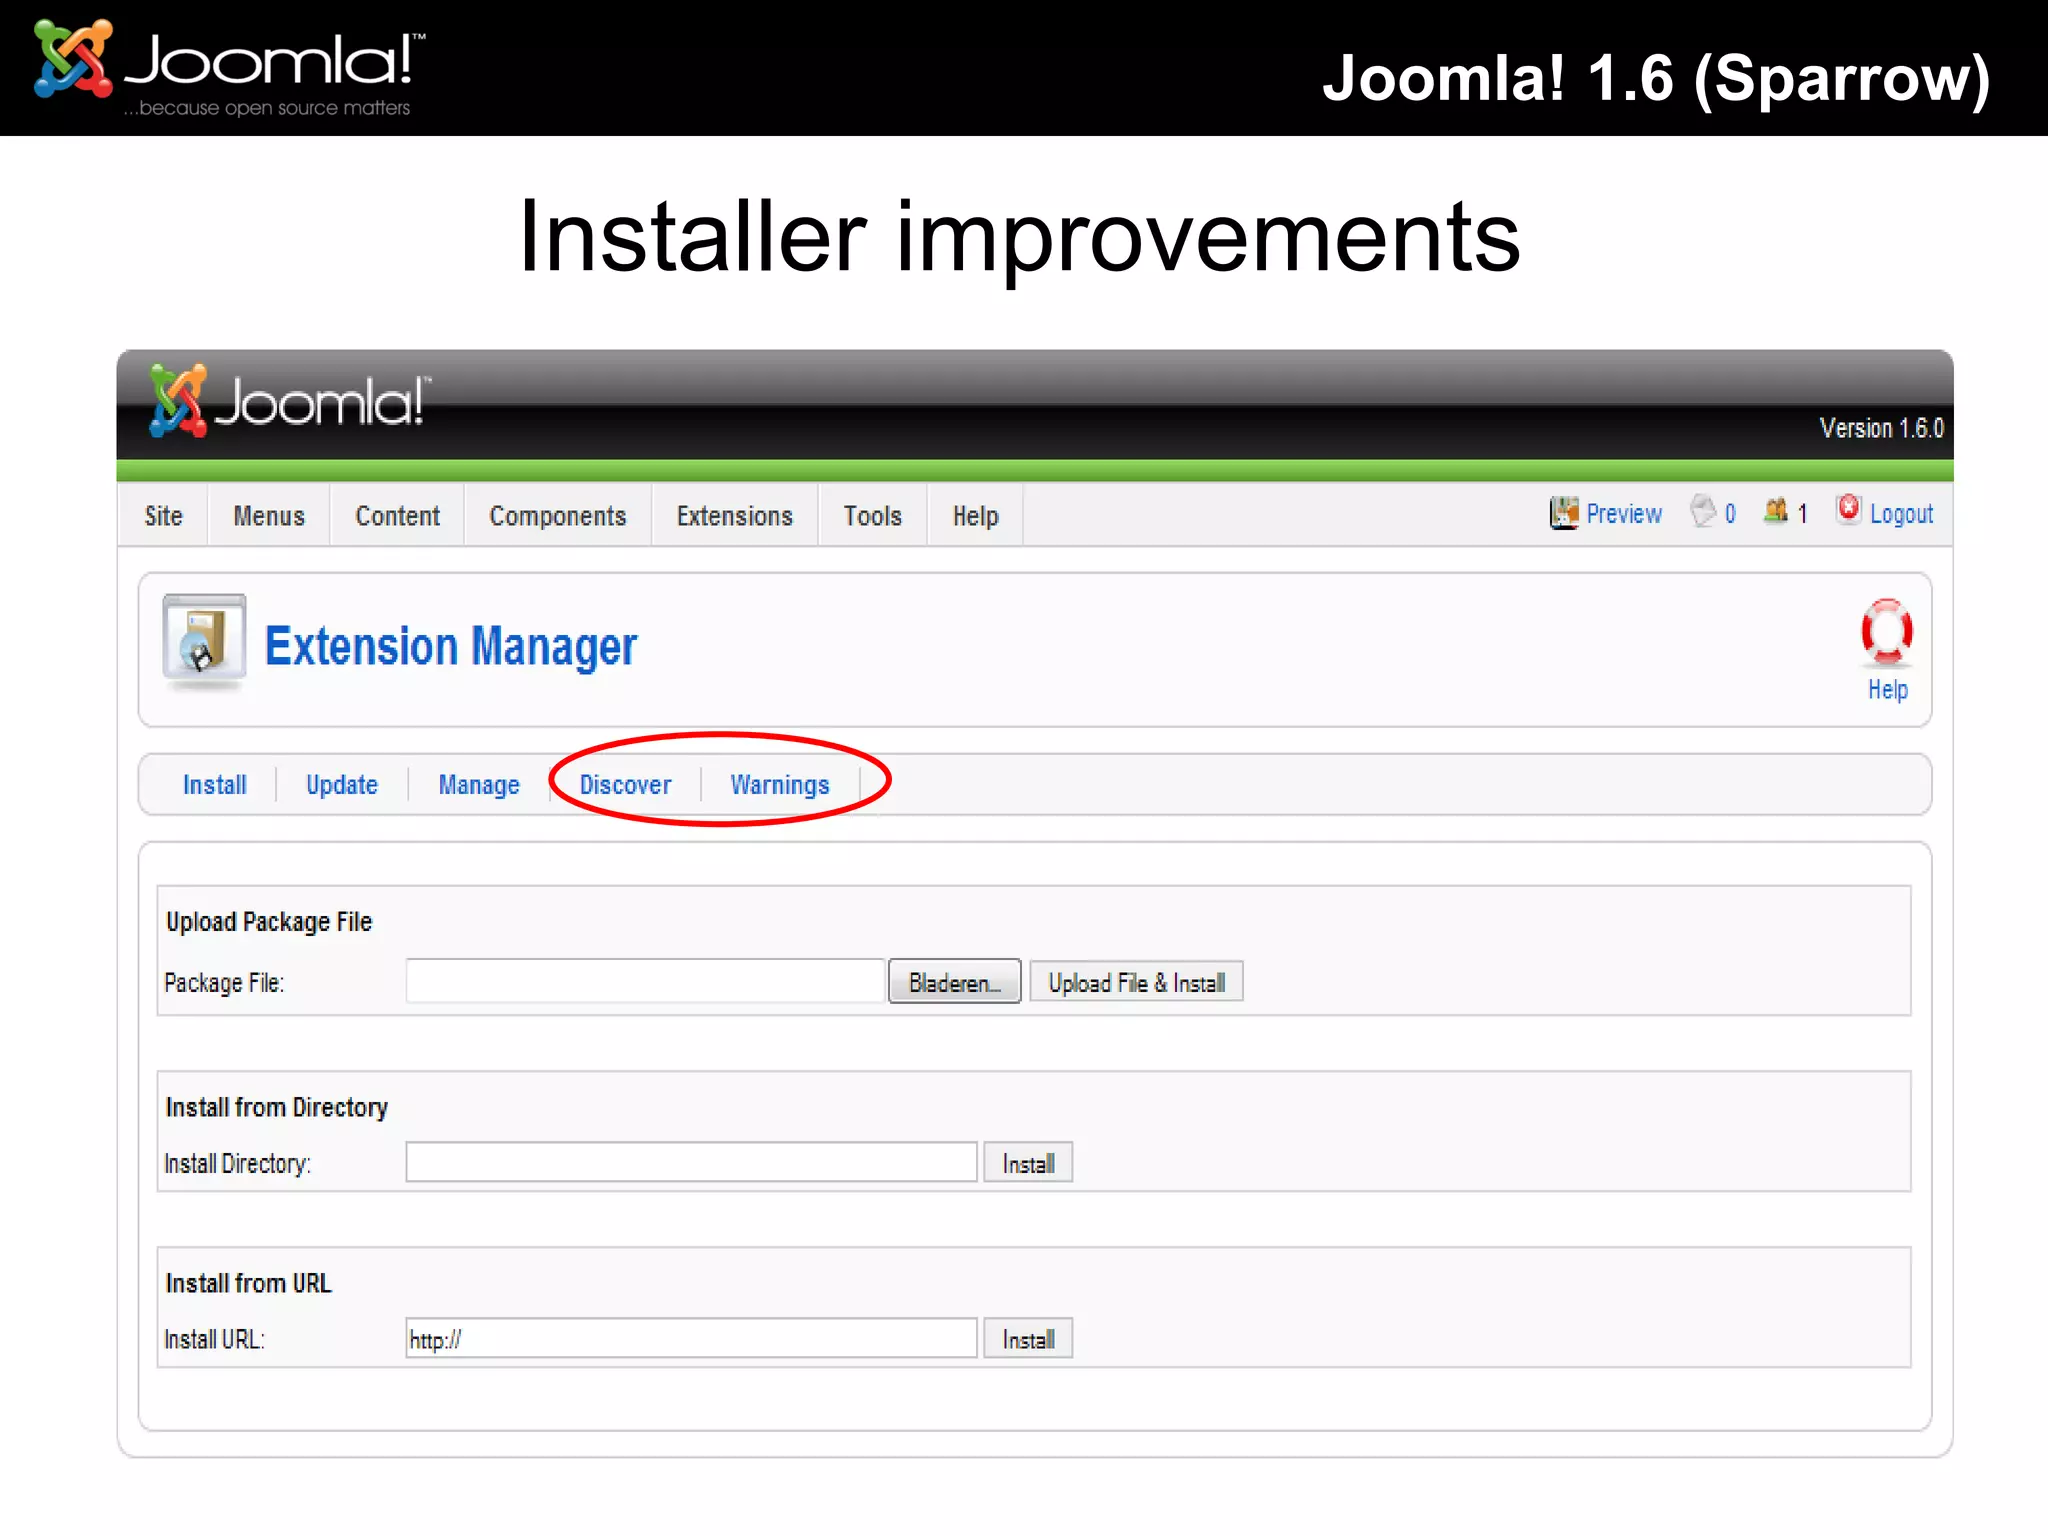This screenshot has height=1536, width=2048.
Task: Switch to the Install tab
Action: (215, 785)
